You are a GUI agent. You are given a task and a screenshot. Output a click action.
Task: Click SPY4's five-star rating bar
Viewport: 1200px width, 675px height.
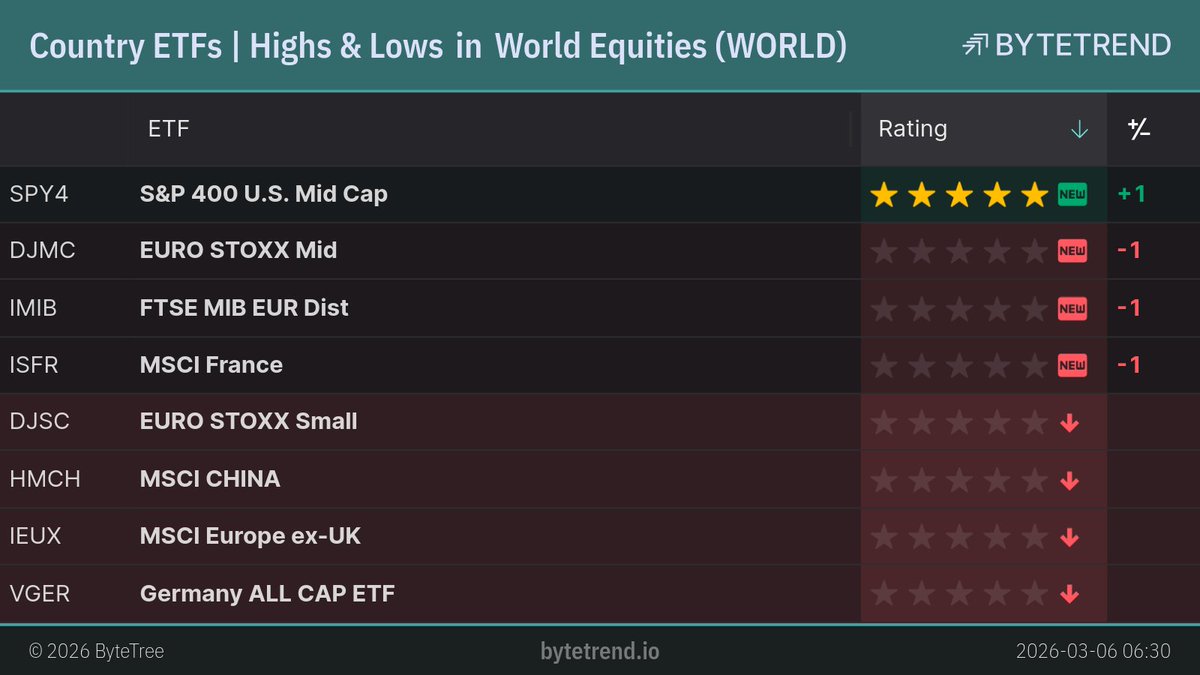[x=959, y=194]
